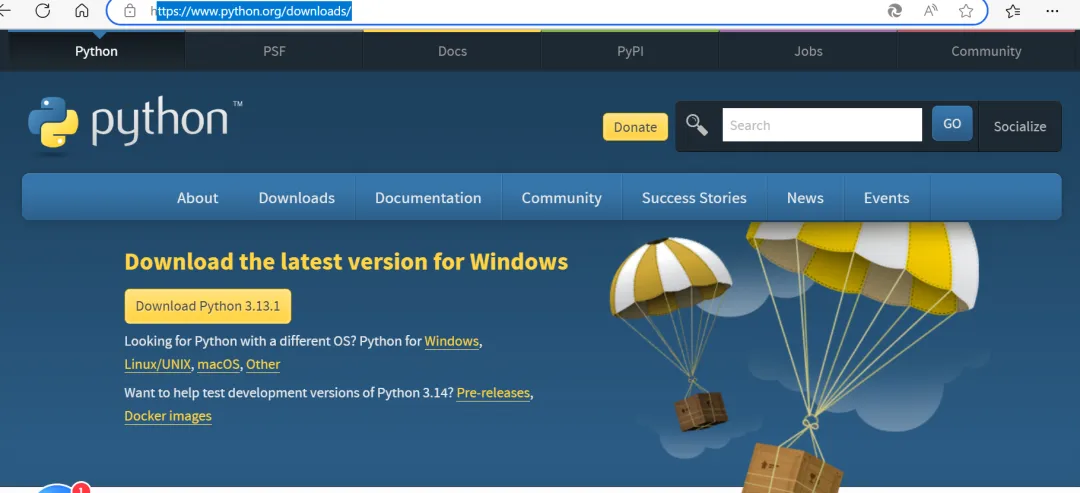Open the Success Stories menu
This screenshot has width=1080, height=493.
pos(694,198)
